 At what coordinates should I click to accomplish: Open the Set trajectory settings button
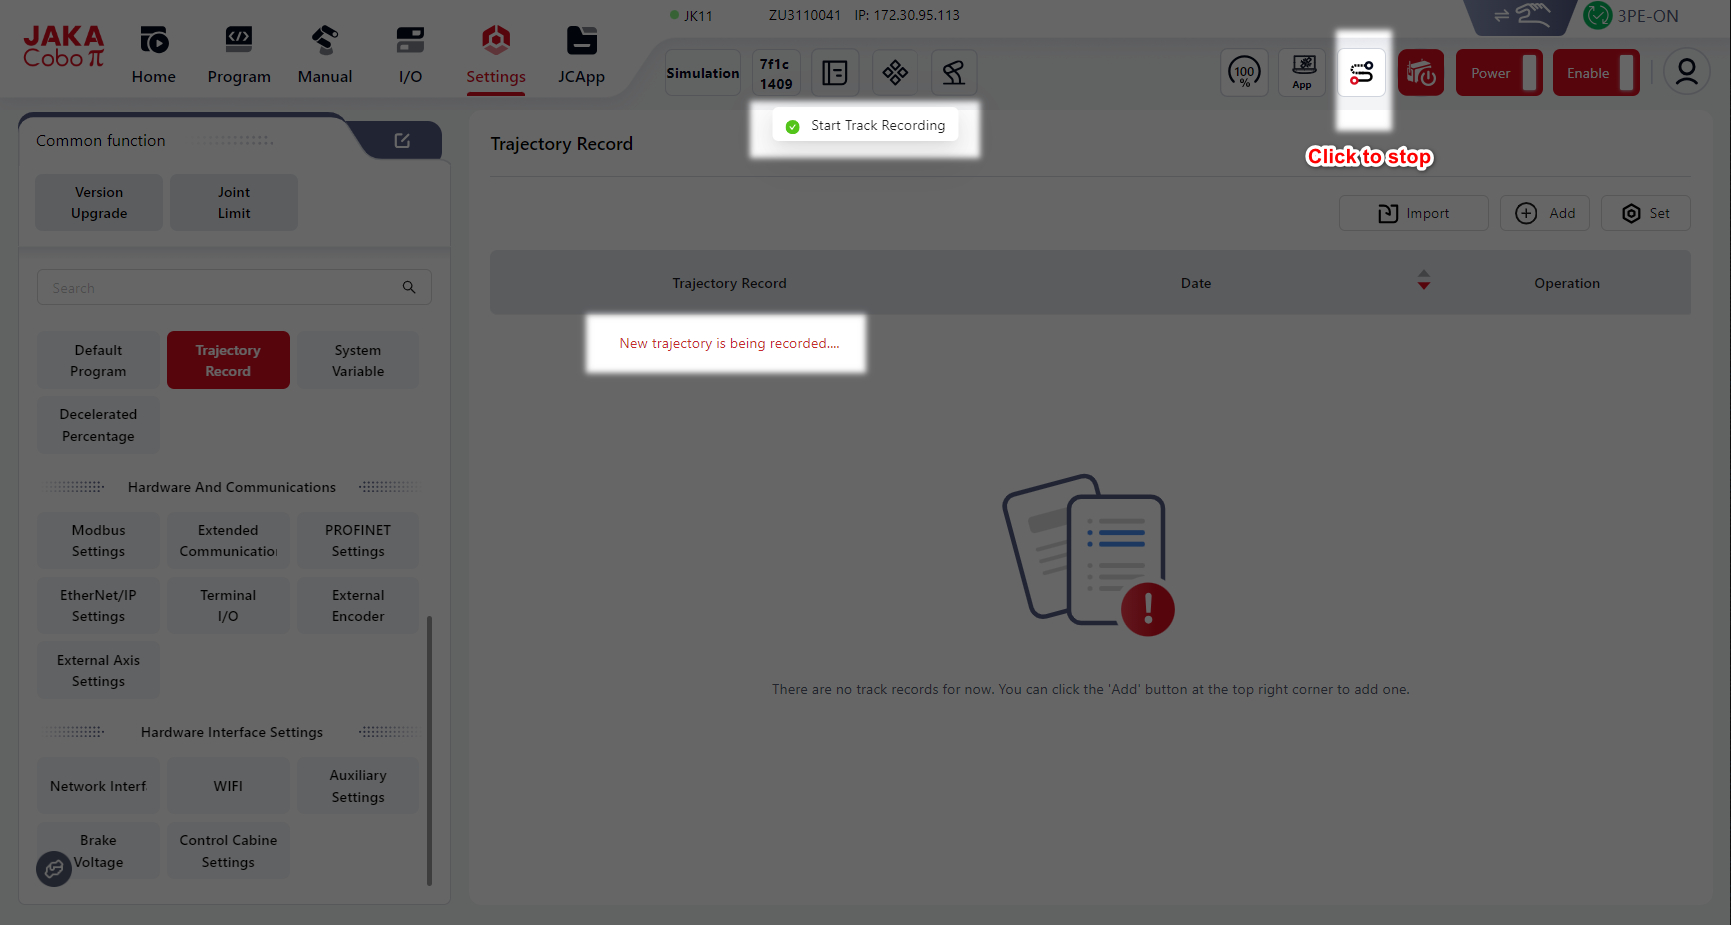(x=1645, y=213)
